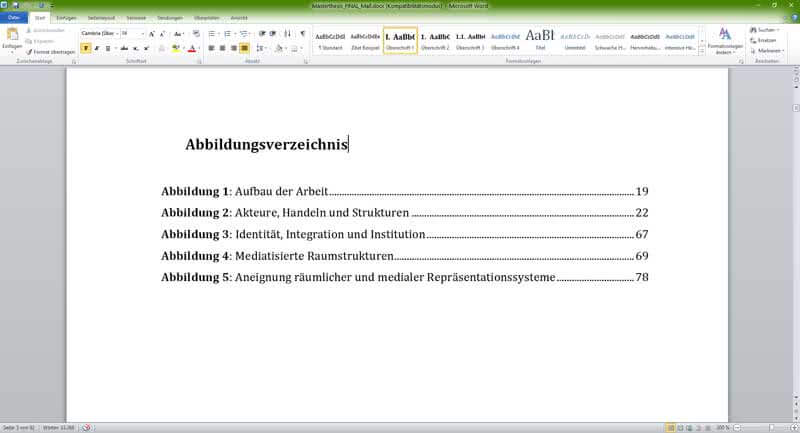
Task: Switch to the Seitenlayout ribbon tab
Action: (101, 18)
